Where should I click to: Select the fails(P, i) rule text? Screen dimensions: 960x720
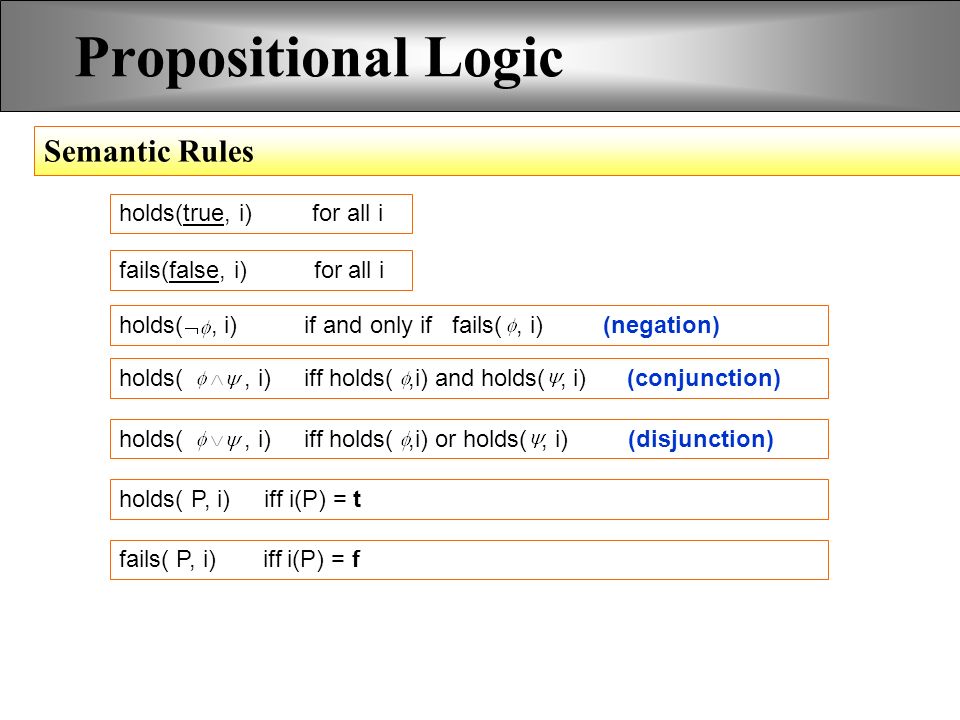239,559
